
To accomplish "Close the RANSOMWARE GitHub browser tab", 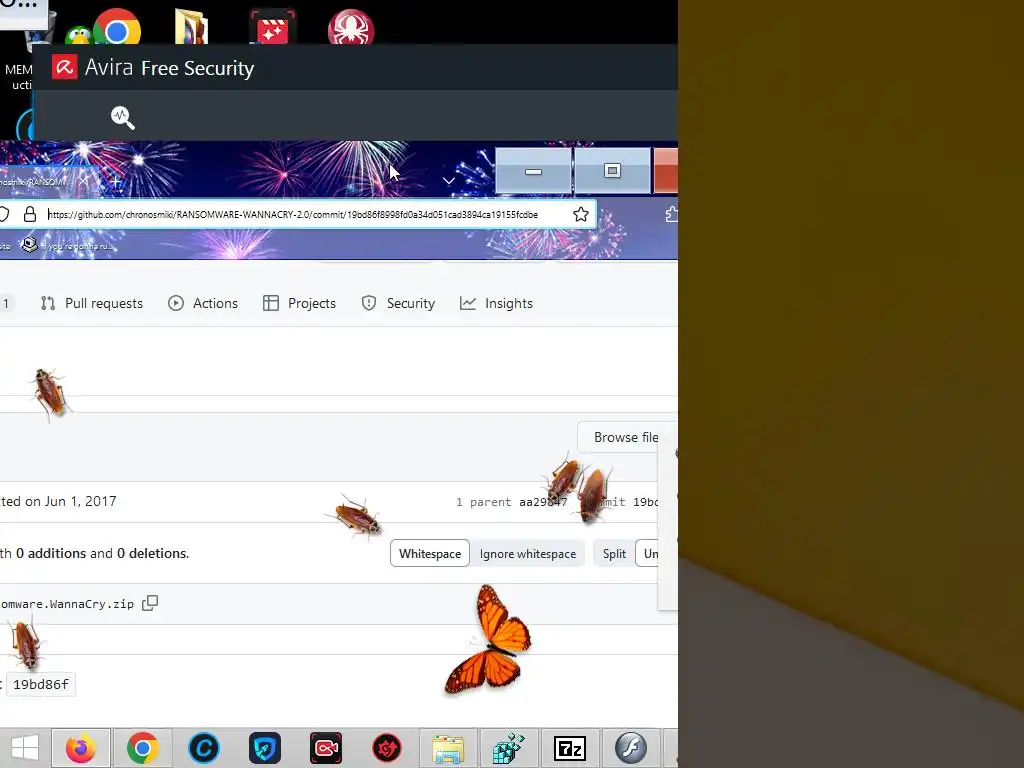I will click(84, 182).
